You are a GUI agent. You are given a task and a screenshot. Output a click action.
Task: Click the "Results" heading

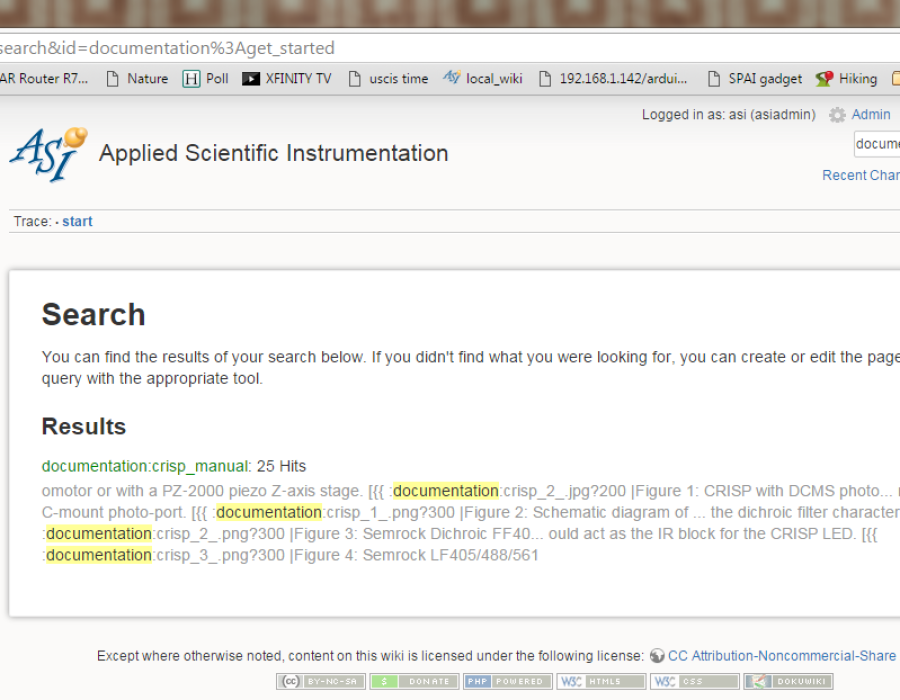click(x=84, y=426)
